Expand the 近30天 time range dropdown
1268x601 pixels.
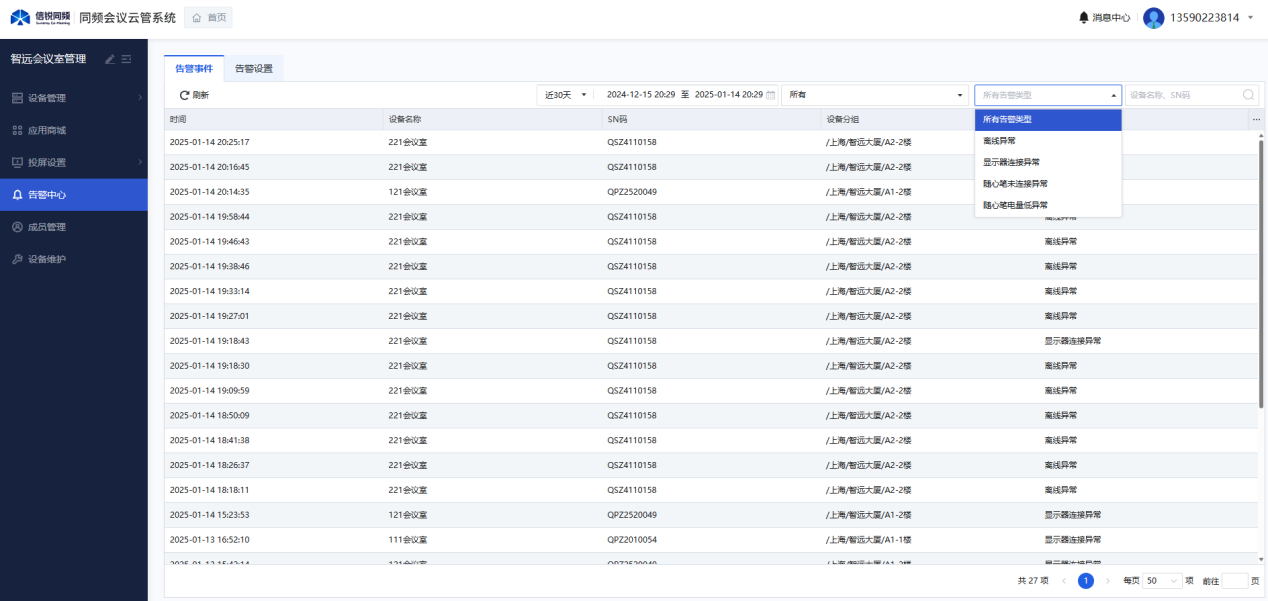[x=565, y=95]
